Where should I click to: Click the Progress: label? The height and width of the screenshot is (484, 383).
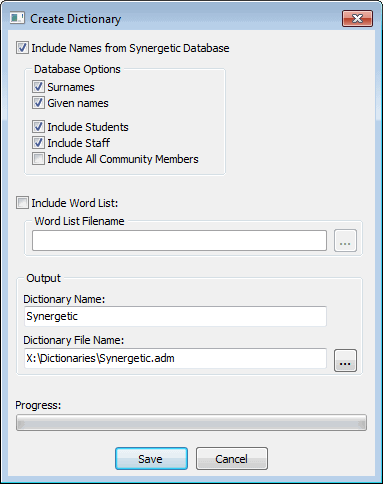pyautogui.click(x=38, y=405)
